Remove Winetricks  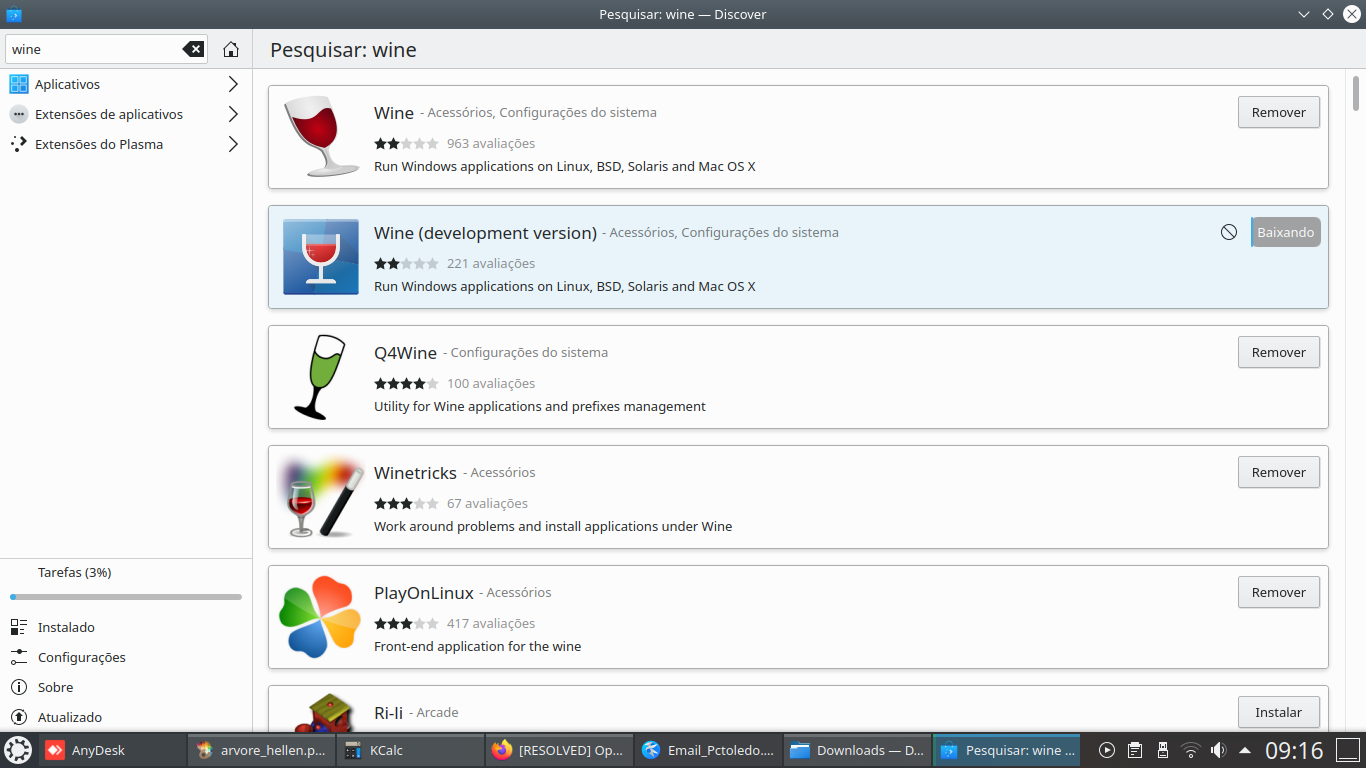[x=1278, y=472]
